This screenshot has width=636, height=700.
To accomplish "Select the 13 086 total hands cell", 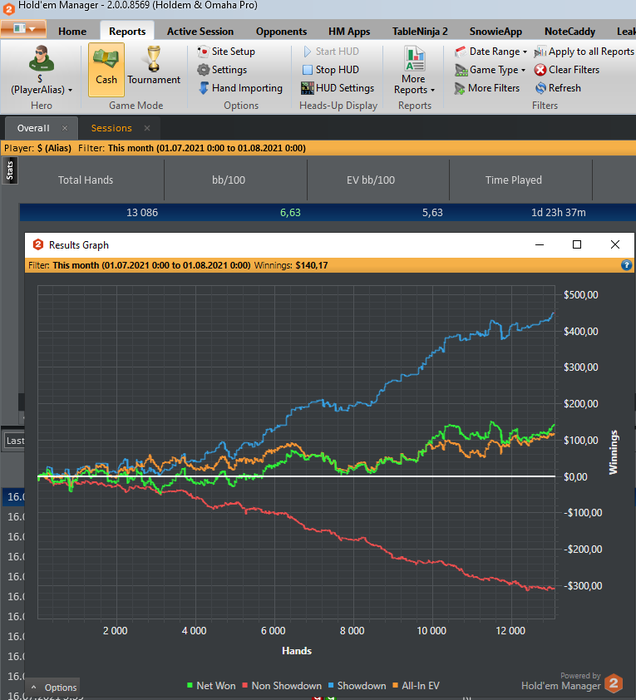I will pyautogui.click(x=142, y=212).
